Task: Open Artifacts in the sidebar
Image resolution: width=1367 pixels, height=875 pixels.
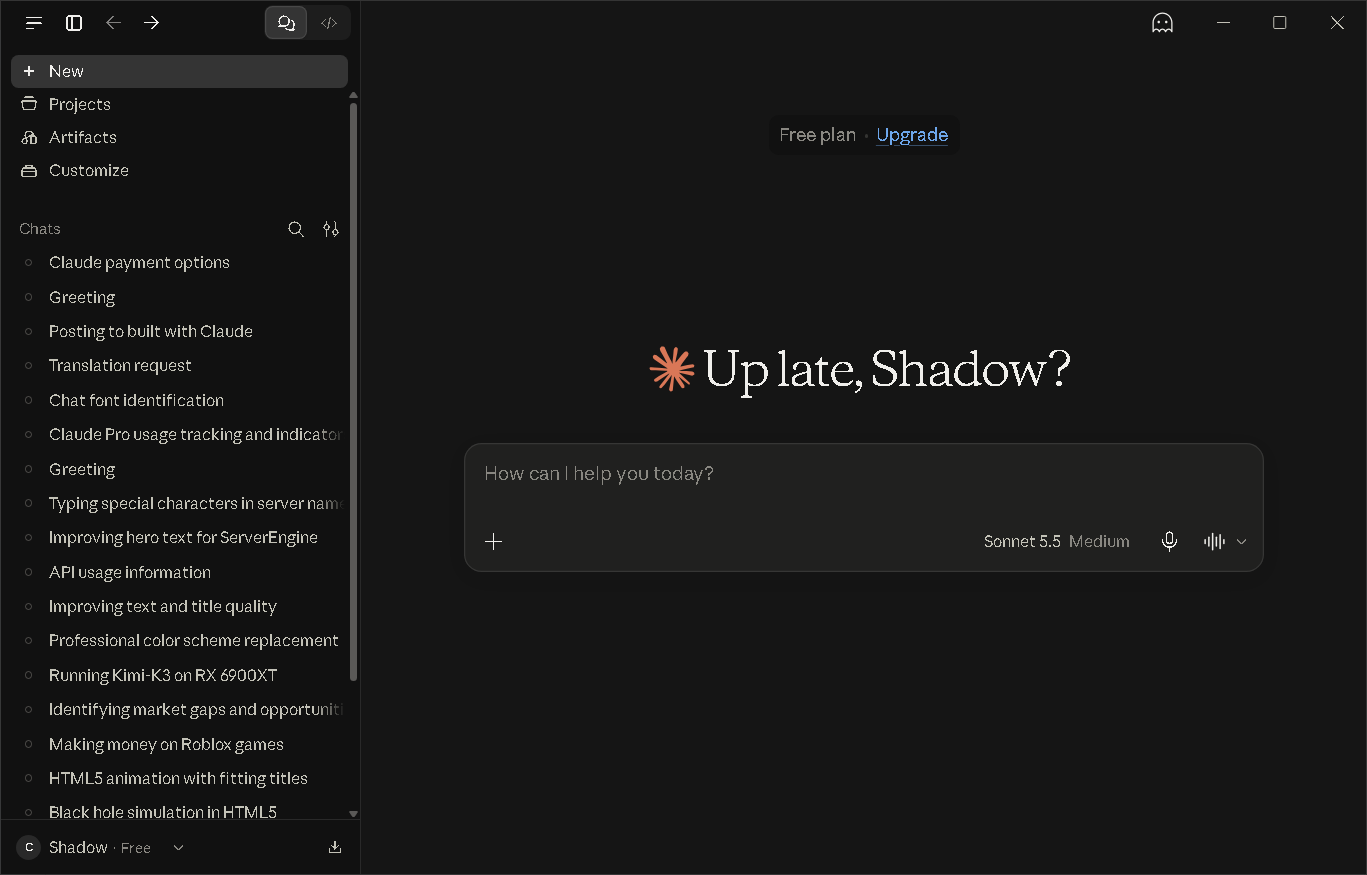Action: (x=179, y=137)
